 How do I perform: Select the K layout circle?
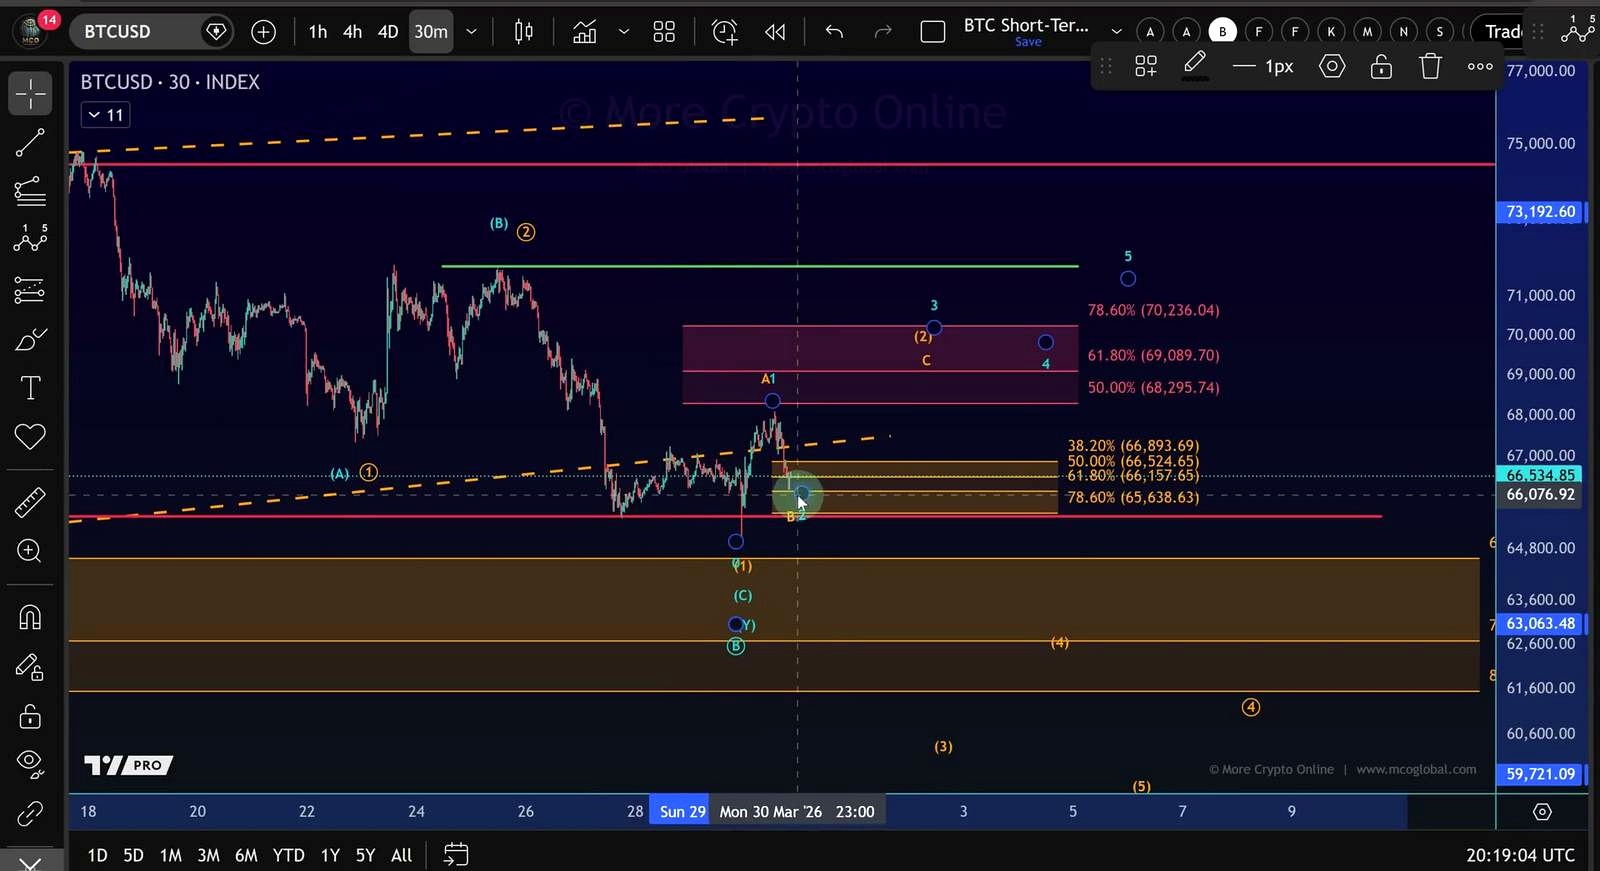(x=1331, y=32)
